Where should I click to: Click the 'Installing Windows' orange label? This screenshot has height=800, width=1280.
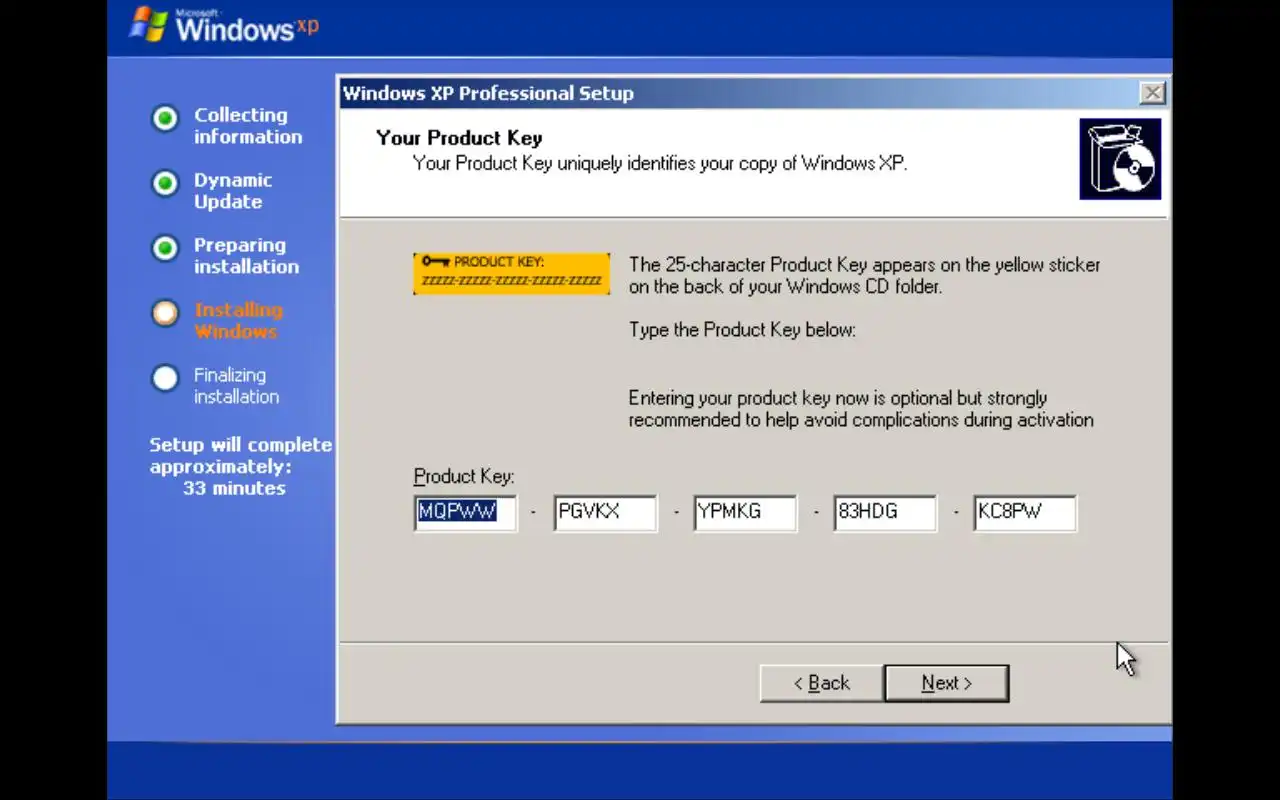238,320
